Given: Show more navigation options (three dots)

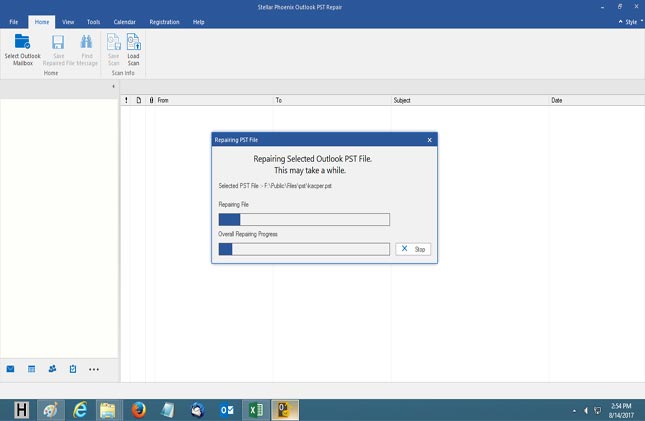Looking at the screenshot, I should coord(94,369).
